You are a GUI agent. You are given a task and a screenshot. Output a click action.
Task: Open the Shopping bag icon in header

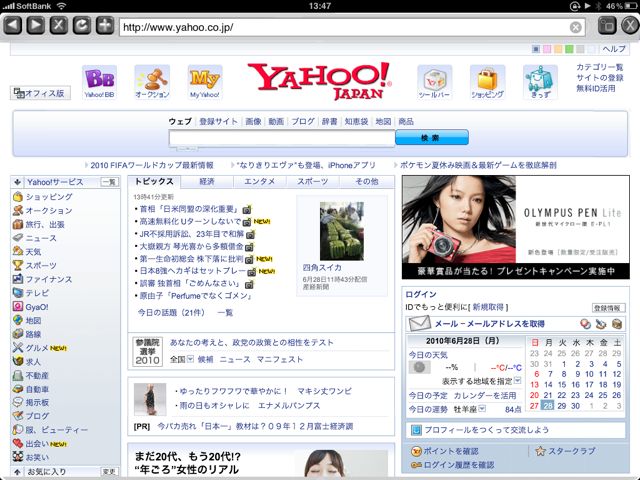coord(487,82)
